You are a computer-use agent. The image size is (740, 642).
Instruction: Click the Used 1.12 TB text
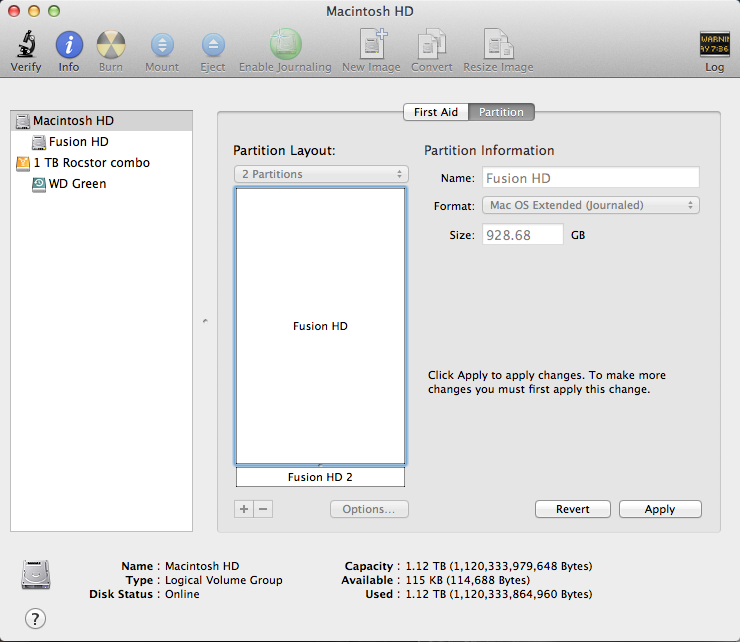coord(499,594)
